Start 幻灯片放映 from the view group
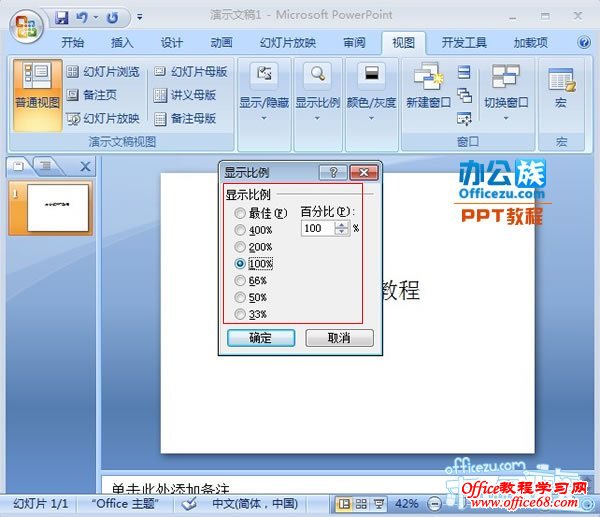600x517 pixels. coord(103,118)
